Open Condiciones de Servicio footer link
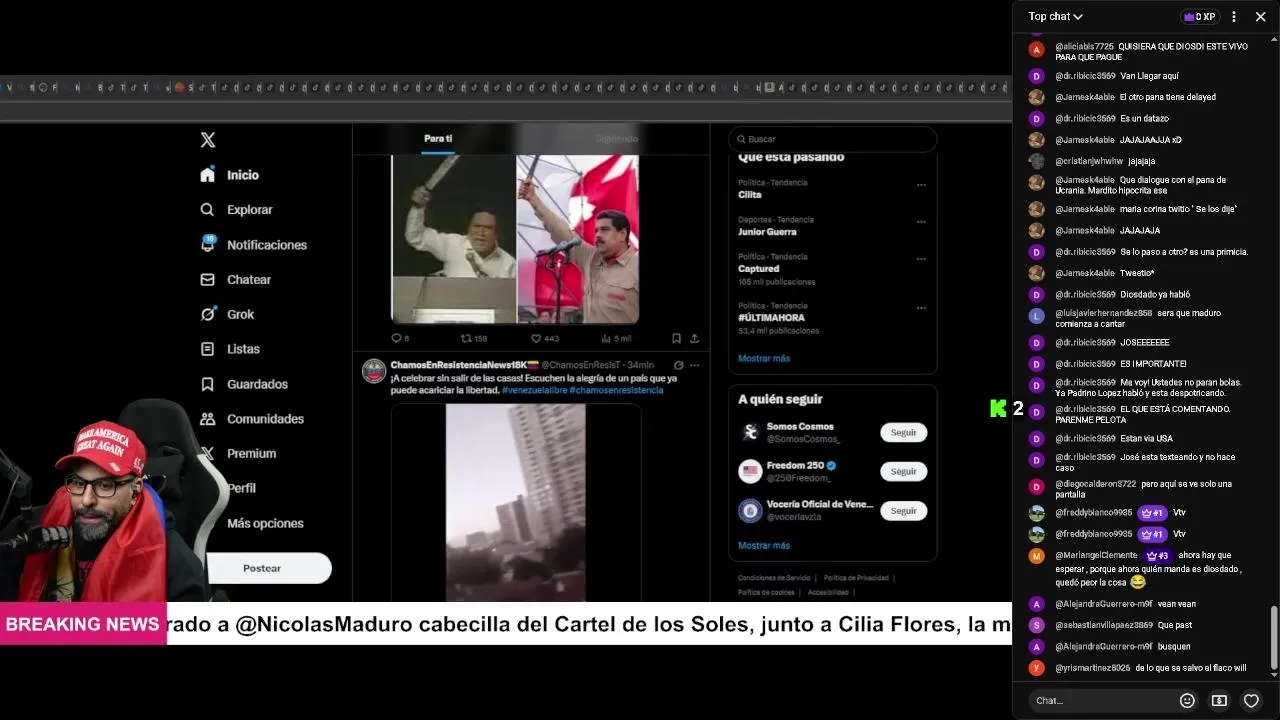Viewport: 1280px width, 720px height. coord(774,578)
